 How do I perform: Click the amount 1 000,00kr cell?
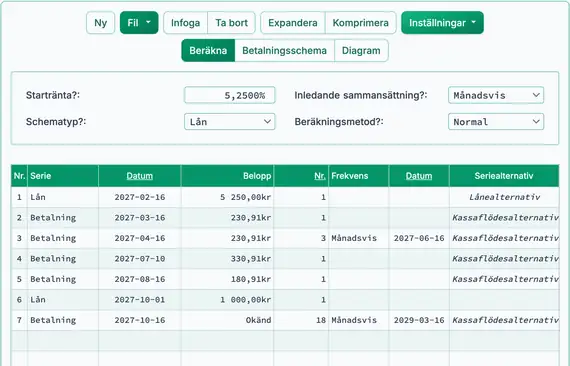[x=228, y=300]
